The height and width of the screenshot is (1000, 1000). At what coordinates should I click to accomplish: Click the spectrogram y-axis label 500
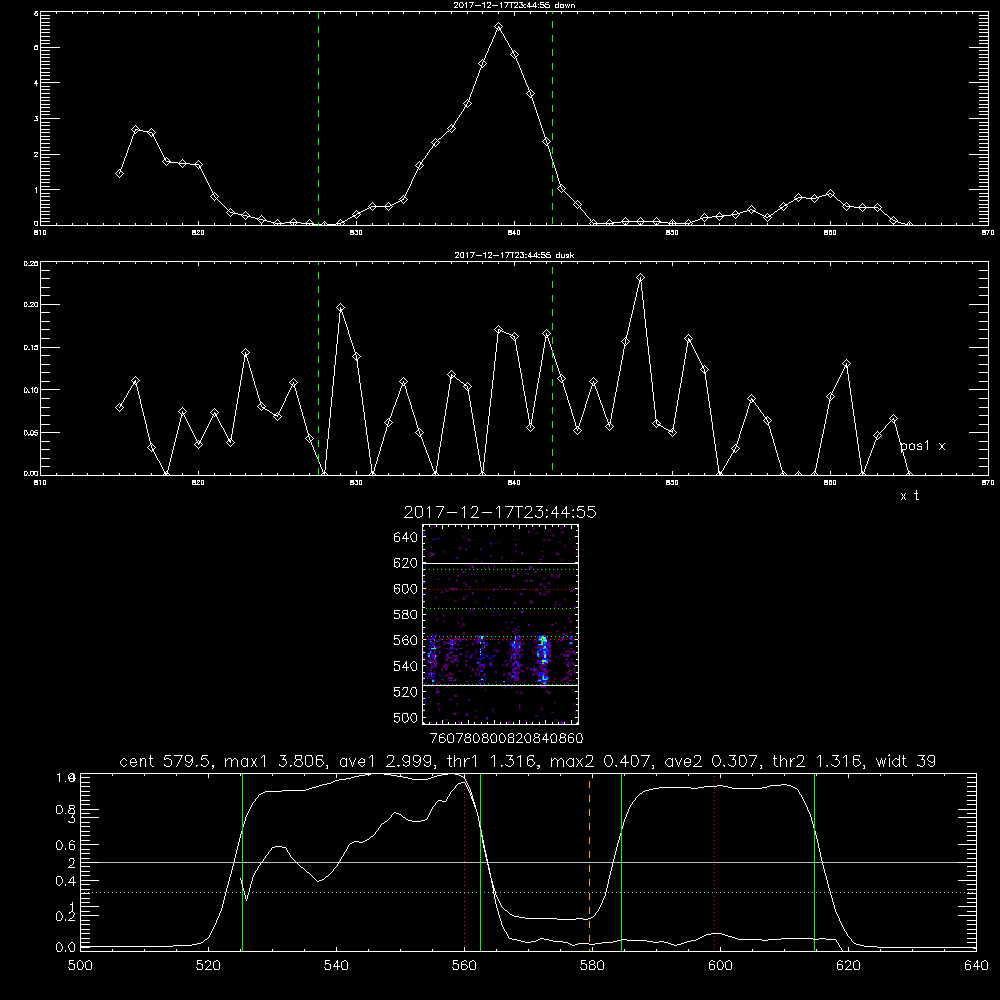pyautogui.click(x=406, y=717)
